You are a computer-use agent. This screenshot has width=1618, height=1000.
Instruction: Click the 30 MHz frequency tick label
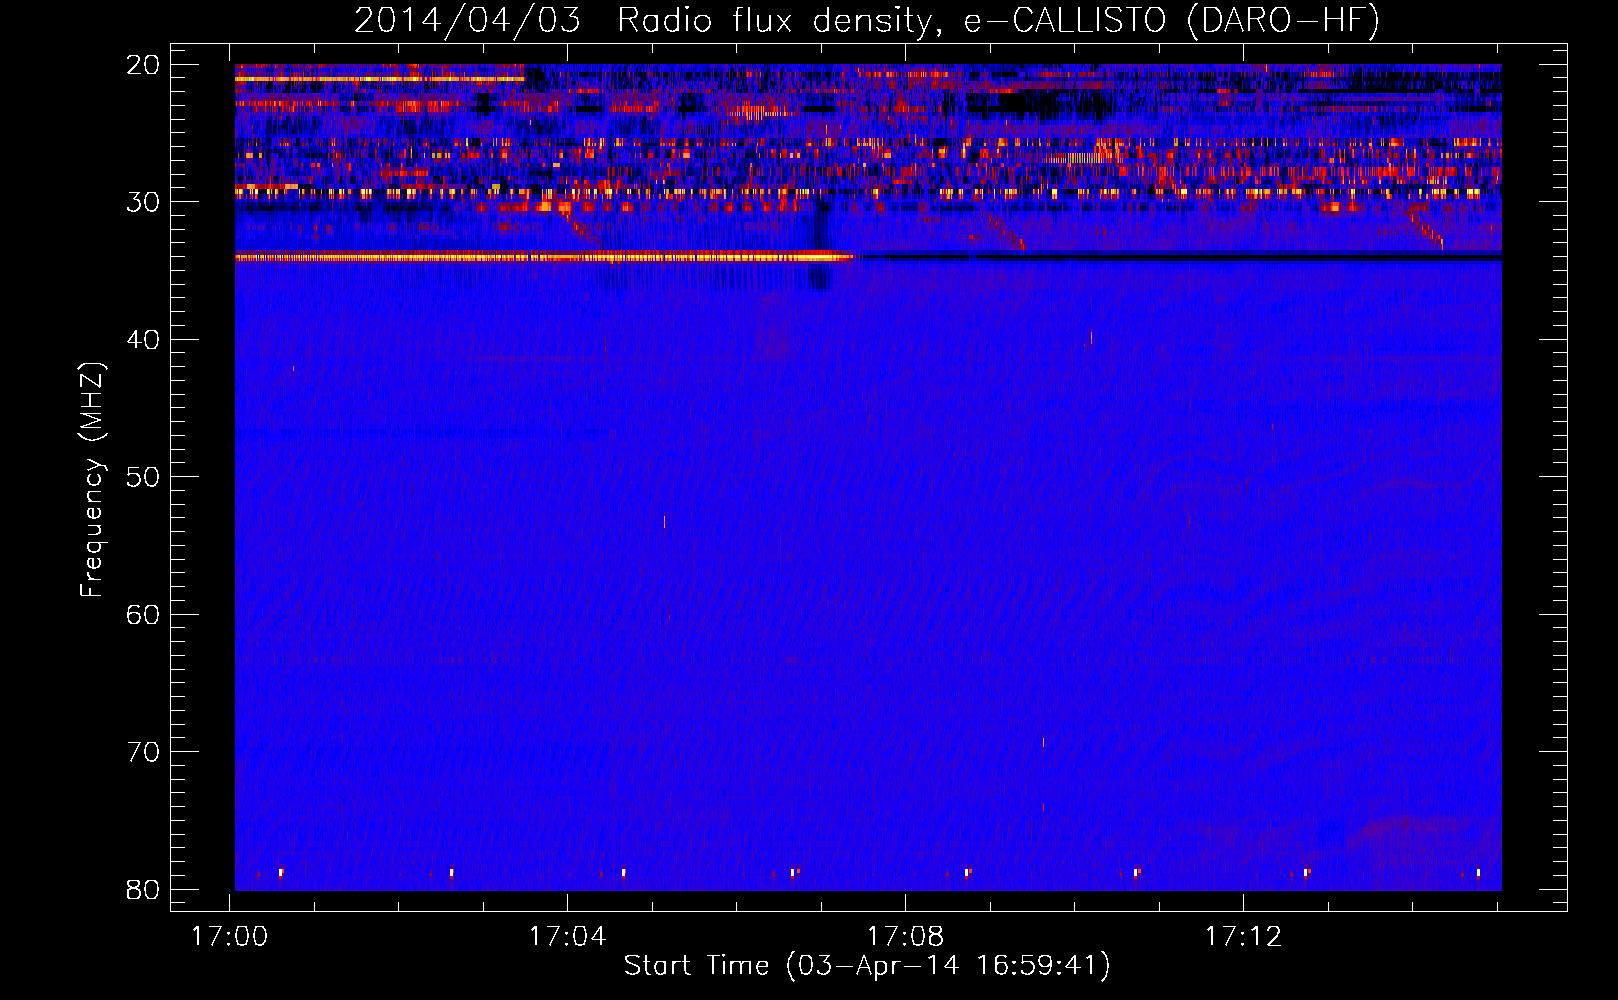tap(143, 202)
